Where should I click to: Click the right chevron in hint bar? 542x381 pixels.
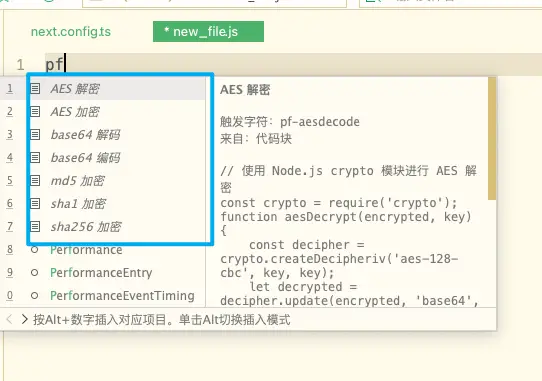point(24,319)
